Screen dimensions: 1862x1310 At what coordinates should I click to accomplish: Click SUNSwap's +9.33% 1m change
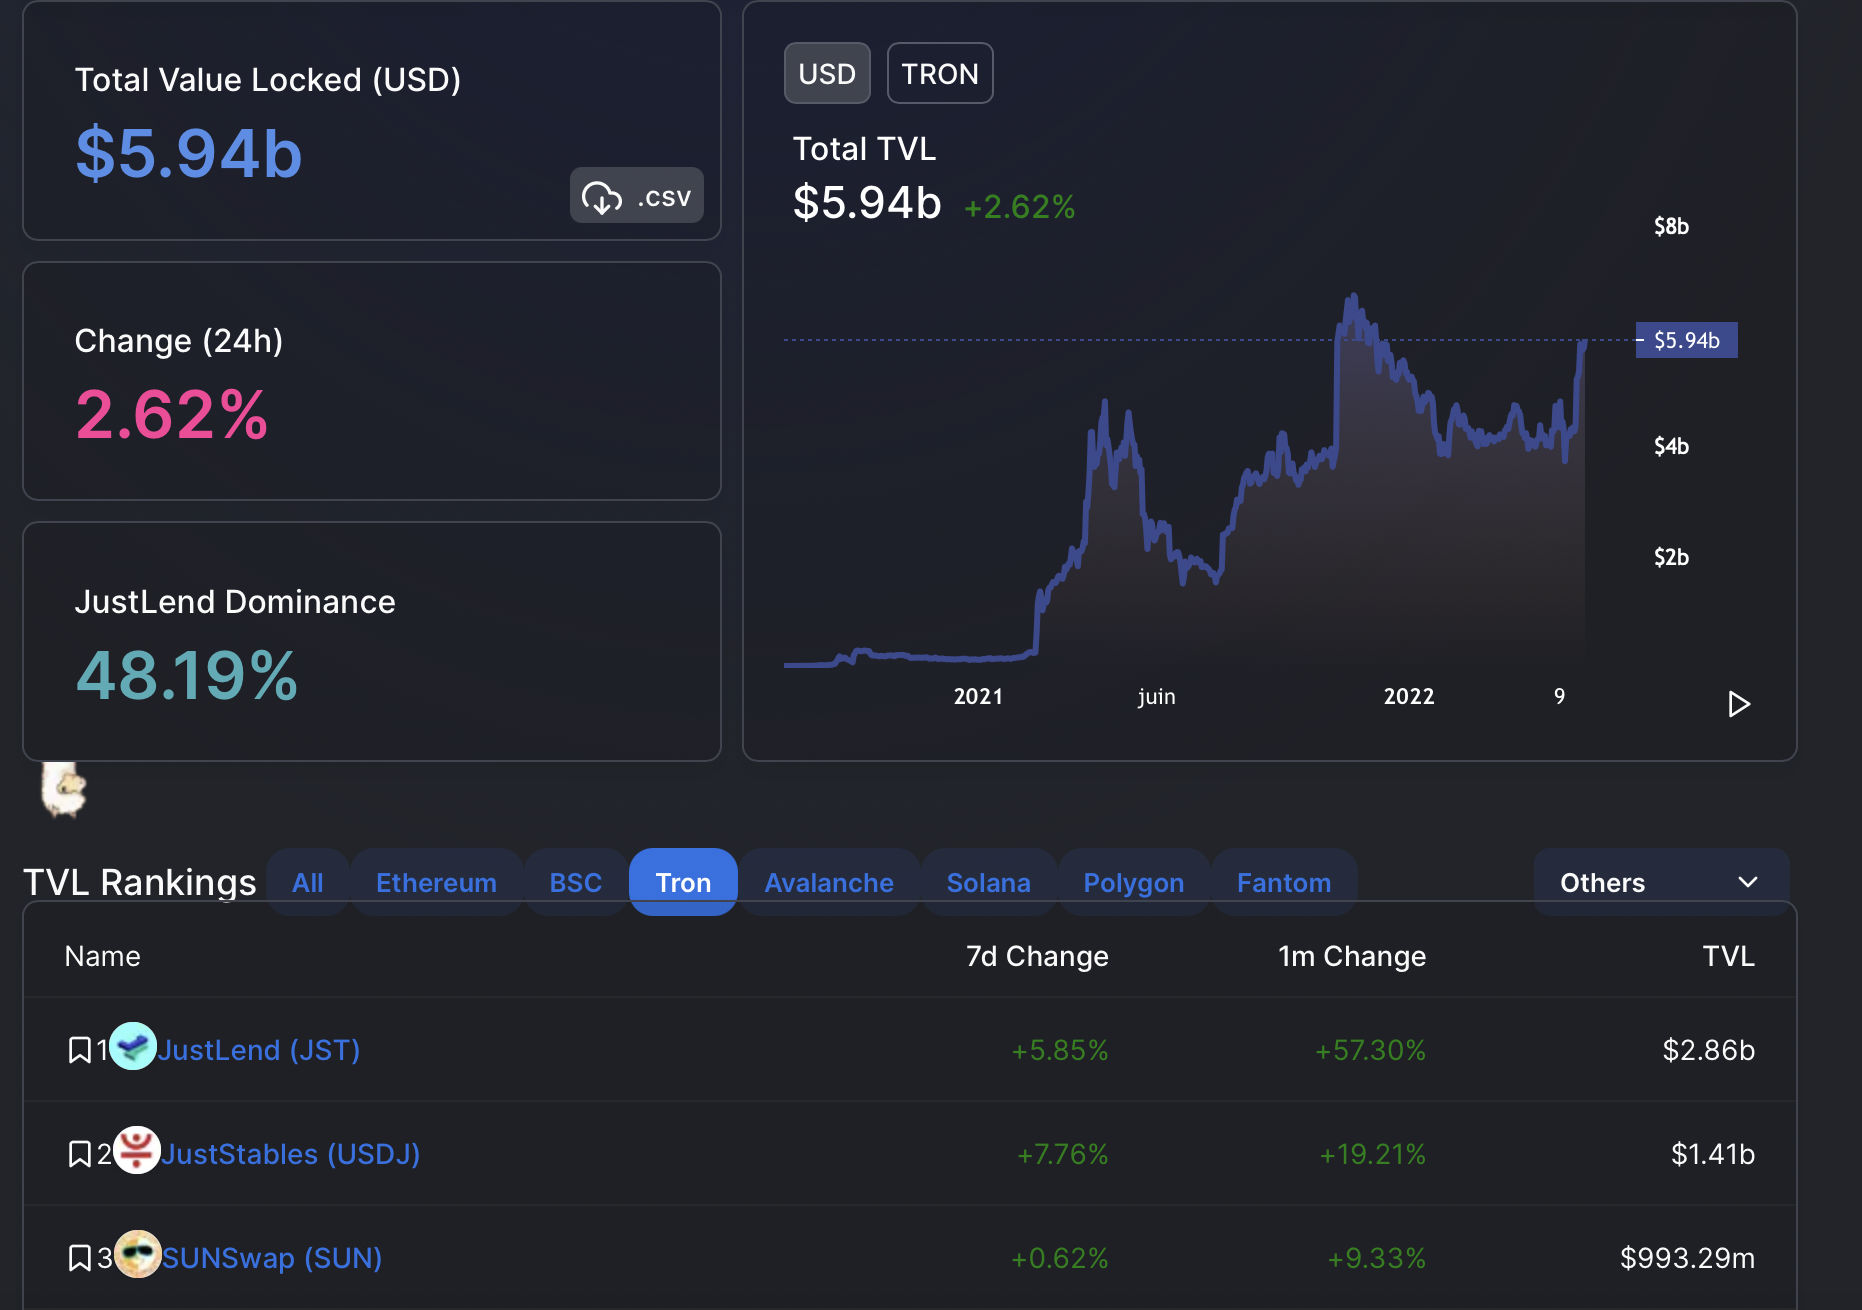tap(1377, 1258)
